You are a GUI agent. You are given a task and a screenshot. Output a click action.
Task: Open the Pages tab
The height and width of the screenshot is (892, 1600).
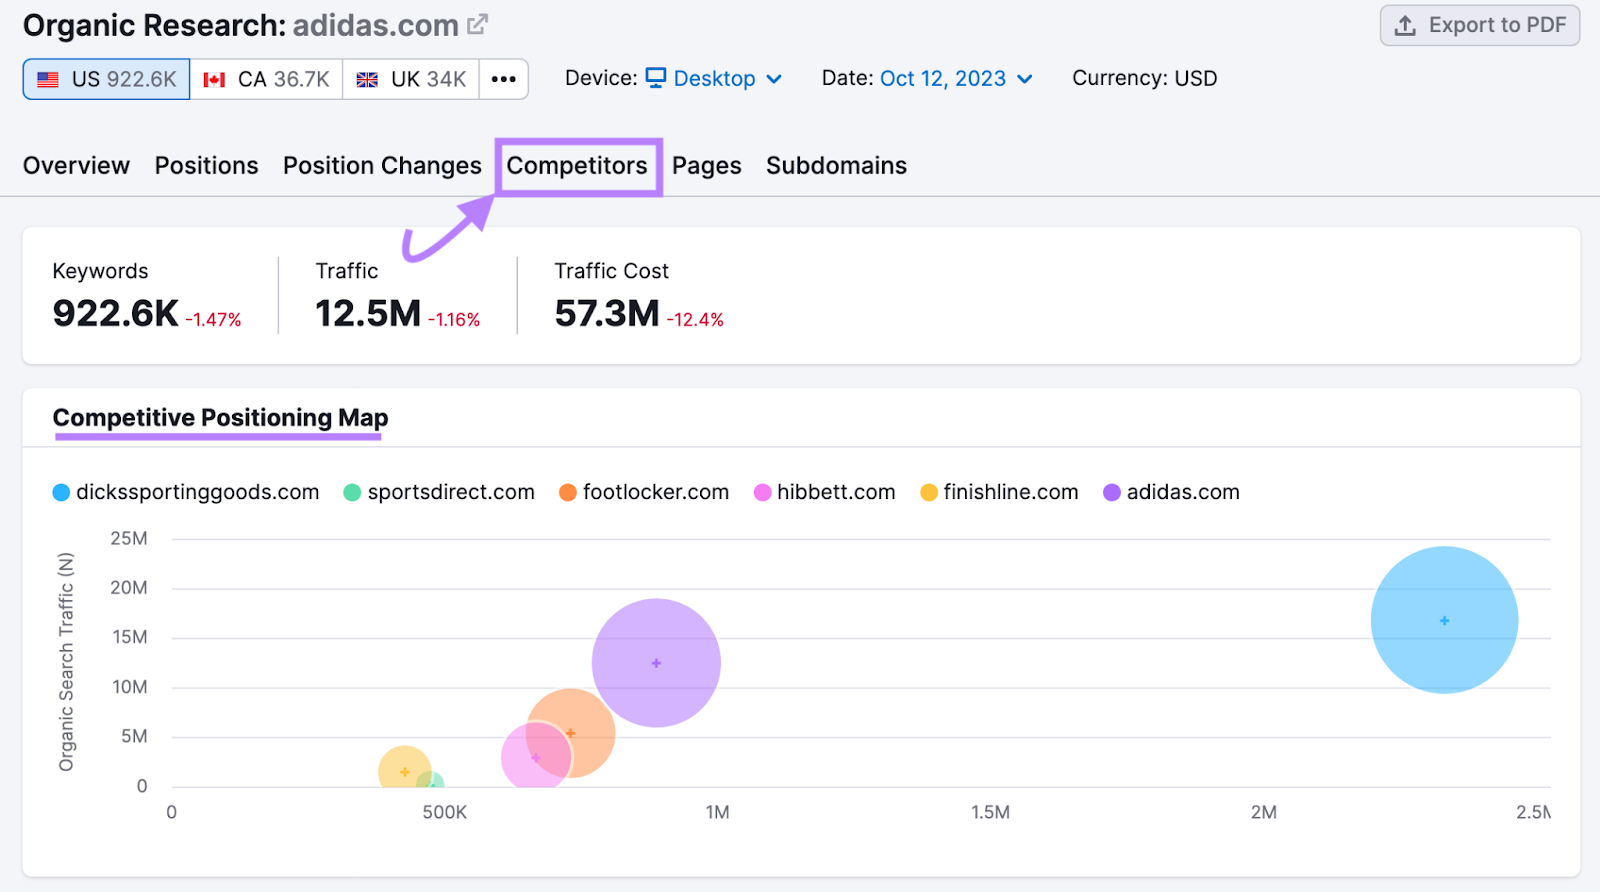[x=706, y=166]
